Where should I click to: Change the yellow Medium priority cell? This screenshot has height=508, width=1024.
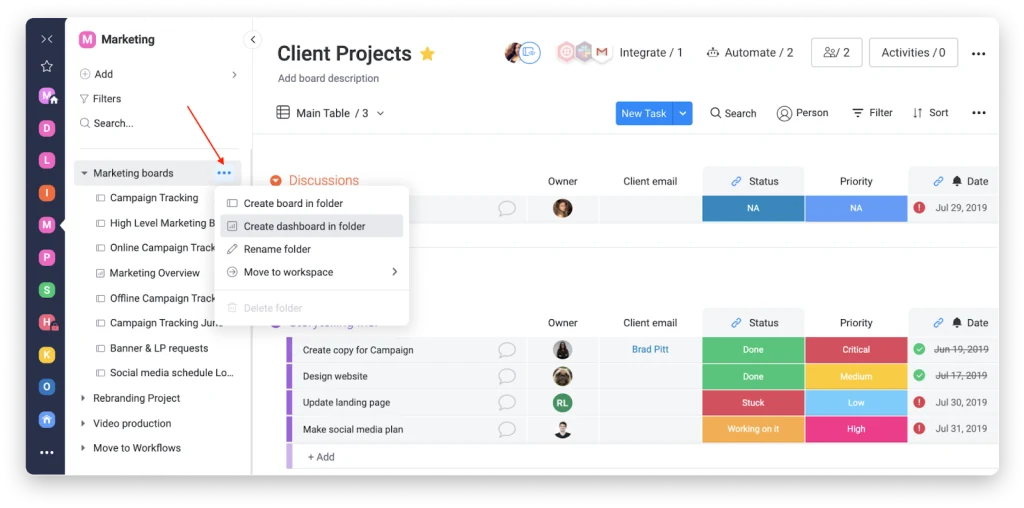tap(856, 376)
